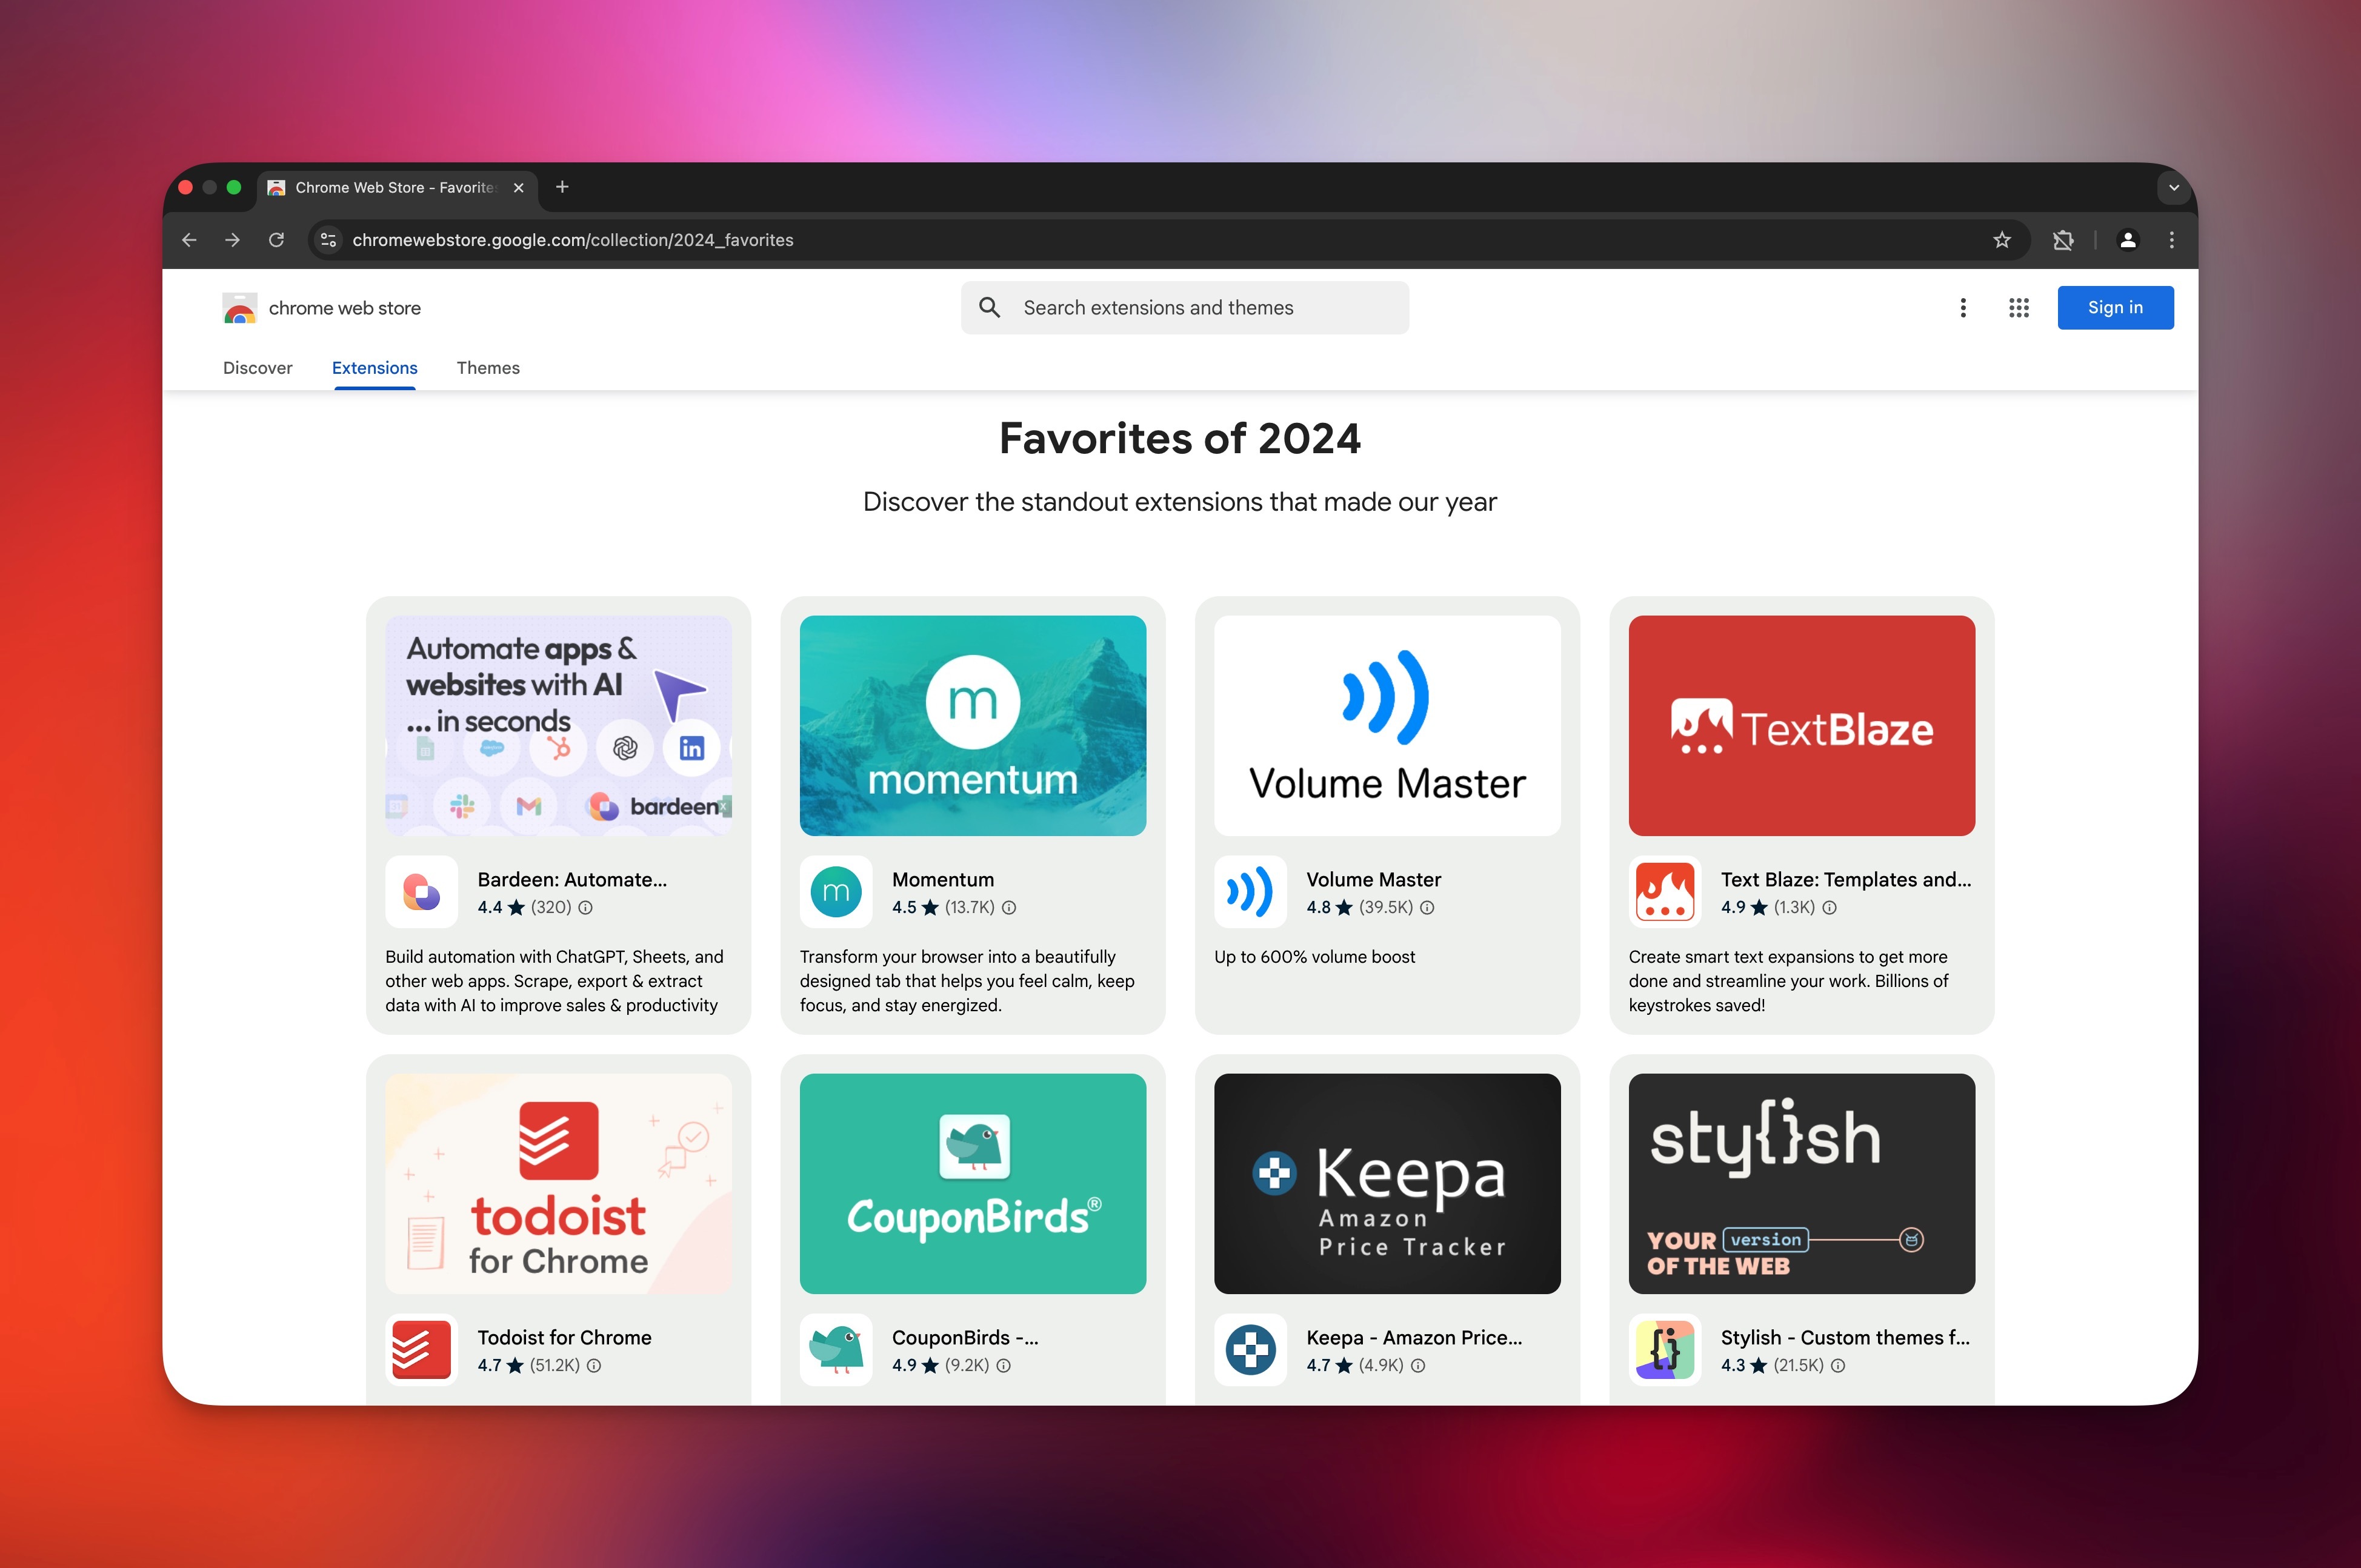This screenshot has width=2361, height=1568.
Task: Click the Volume Master small app icon
Action: click(1250, 892)
